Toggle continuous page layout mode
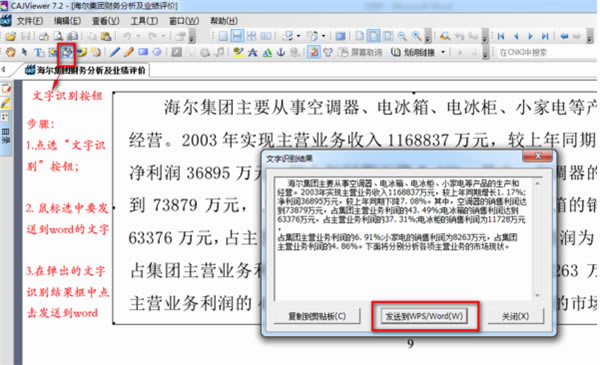This screenshot has height=365, width=600. (237, 36)
